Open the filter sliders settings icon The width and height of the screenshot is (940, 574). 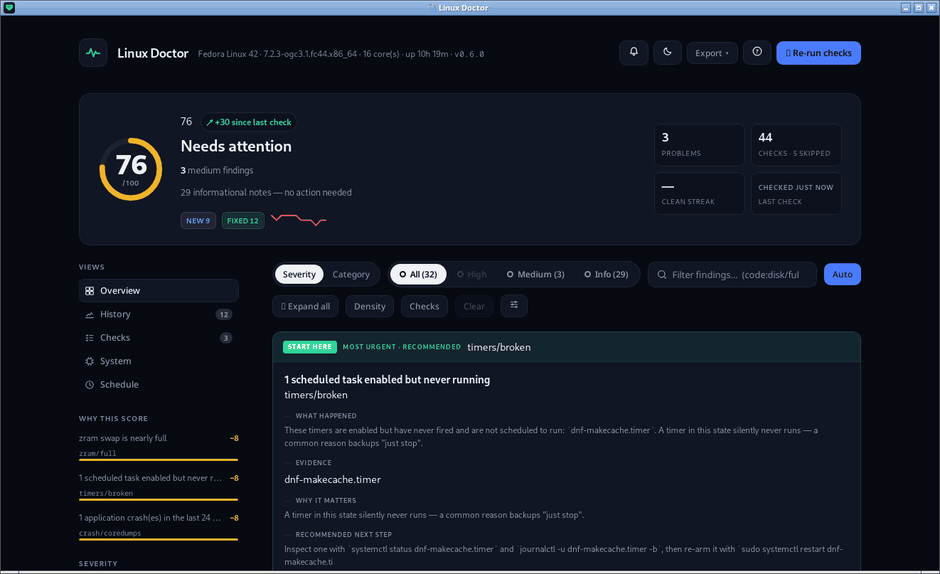514,305
